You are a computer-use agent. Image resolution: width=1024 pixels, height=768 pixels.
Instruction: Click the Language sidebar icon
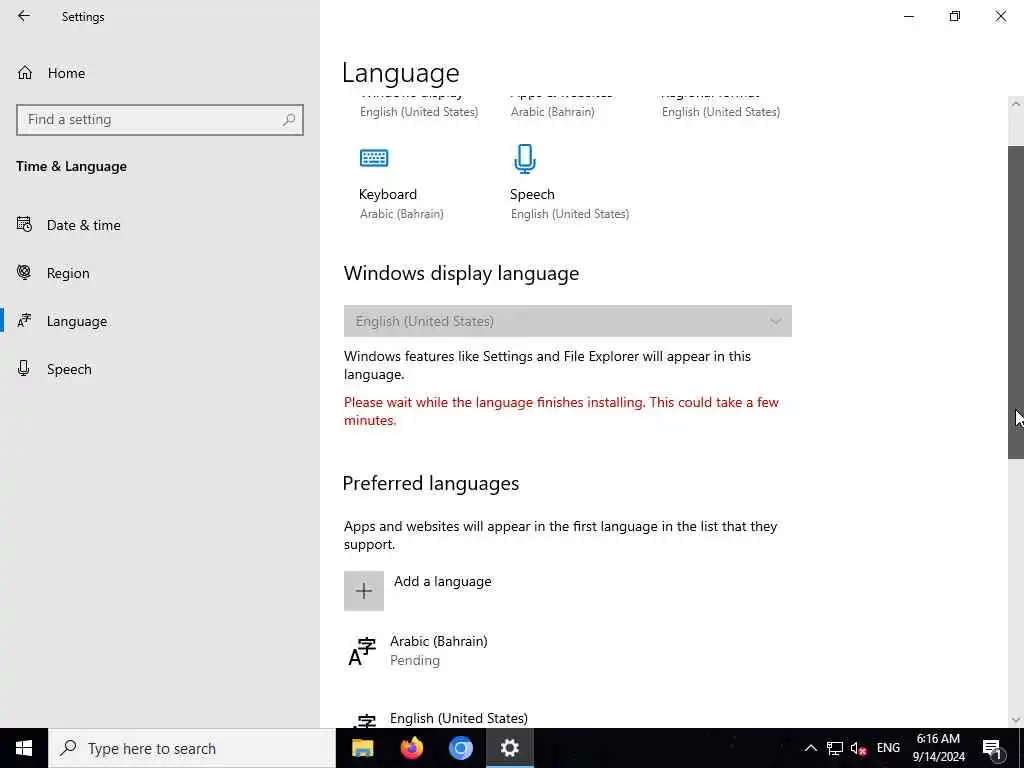(24, 321)
